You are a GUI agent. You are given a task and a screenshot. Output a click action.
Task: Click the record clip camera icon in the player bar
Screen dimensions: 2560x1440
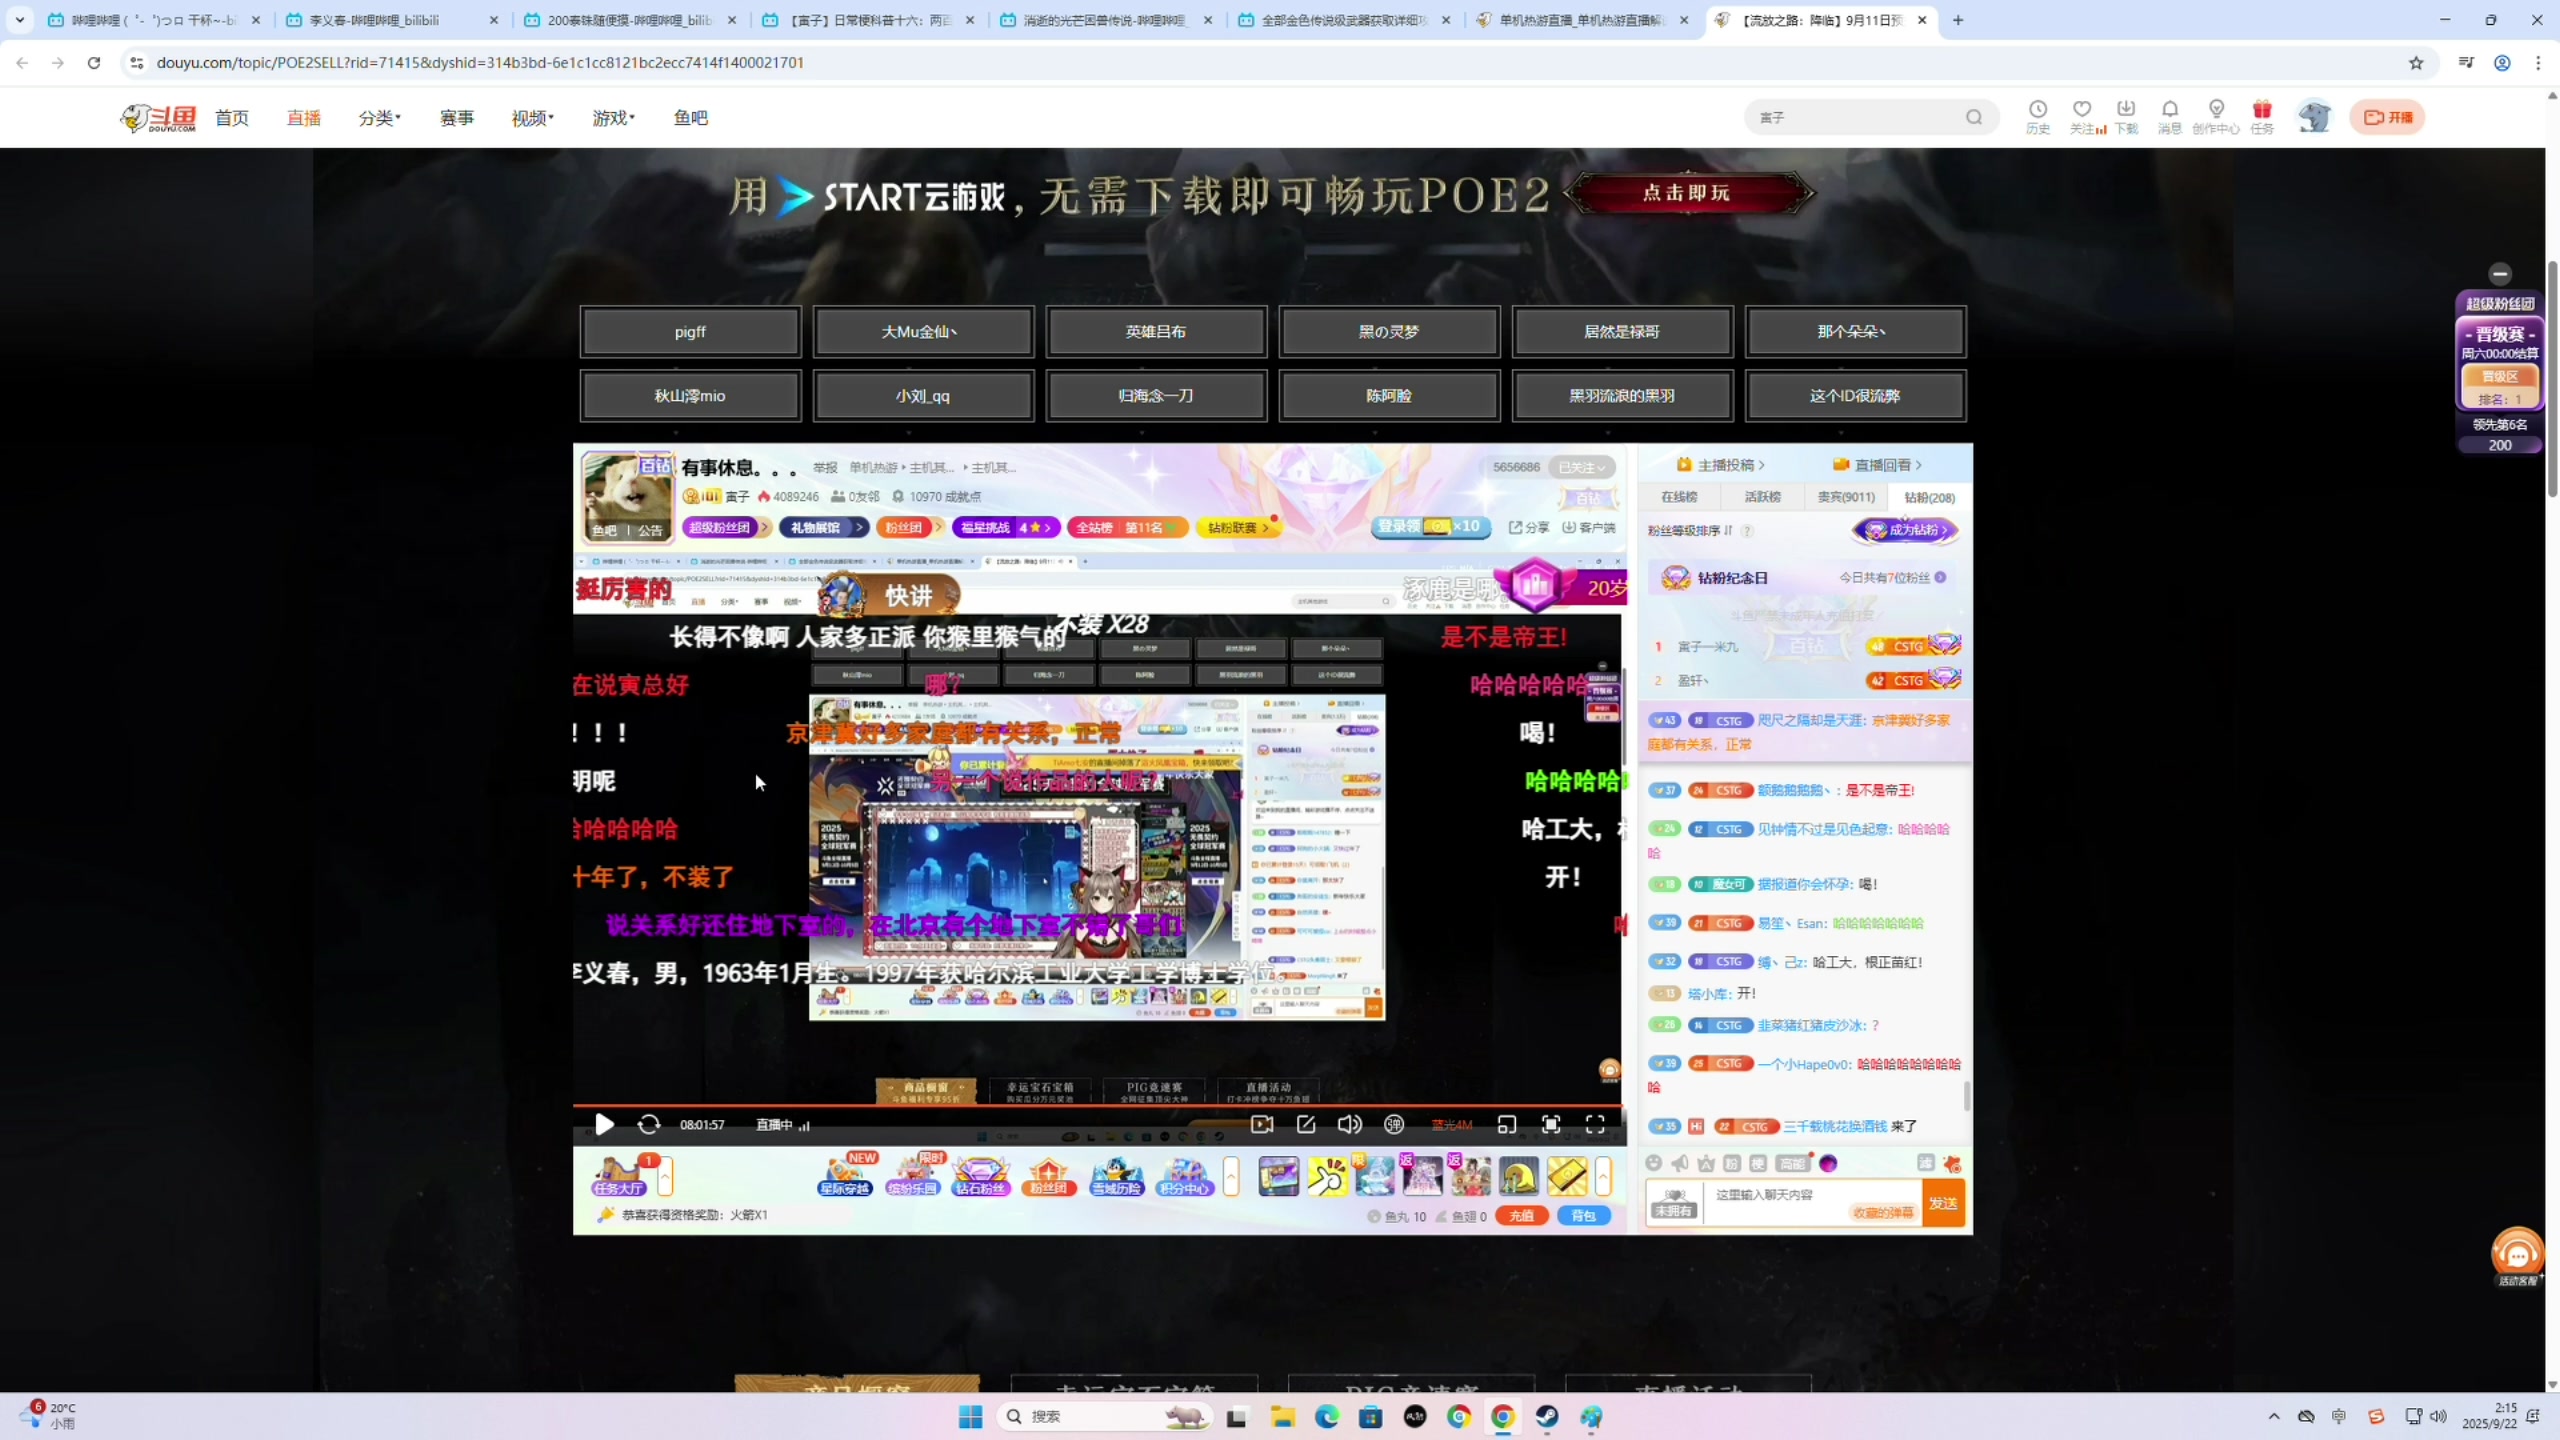(x=1262, y=1124)
